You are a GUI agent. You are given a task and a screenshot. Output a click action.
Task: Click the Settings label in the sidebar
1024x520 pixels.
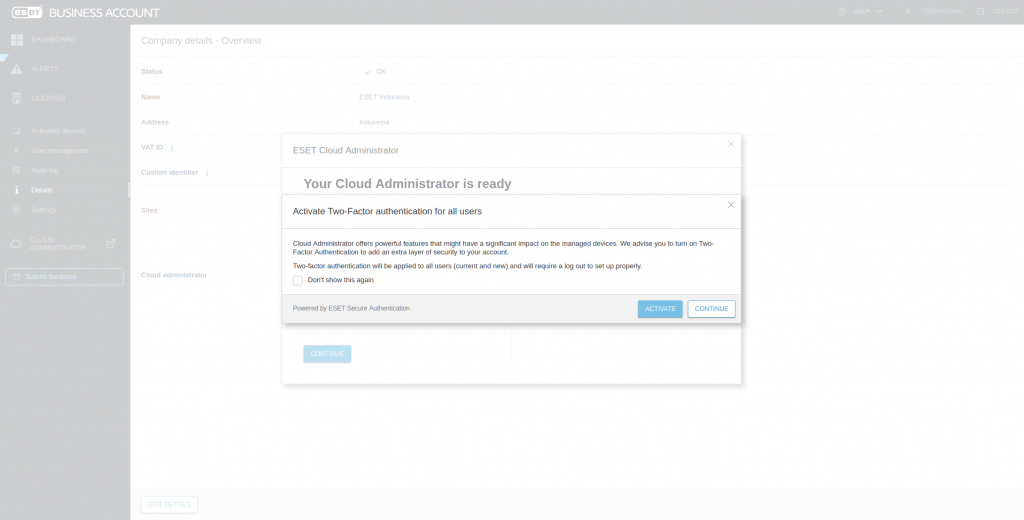(44, 210)
